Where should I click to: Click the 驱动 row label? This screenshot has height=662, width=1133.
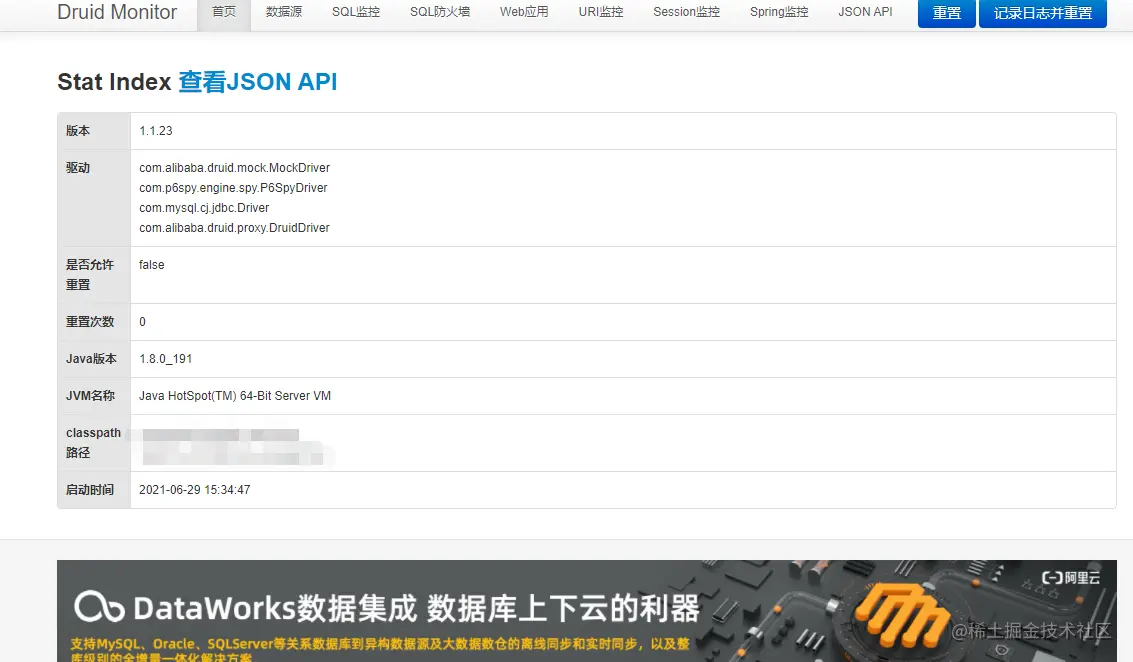click(78, 168)
